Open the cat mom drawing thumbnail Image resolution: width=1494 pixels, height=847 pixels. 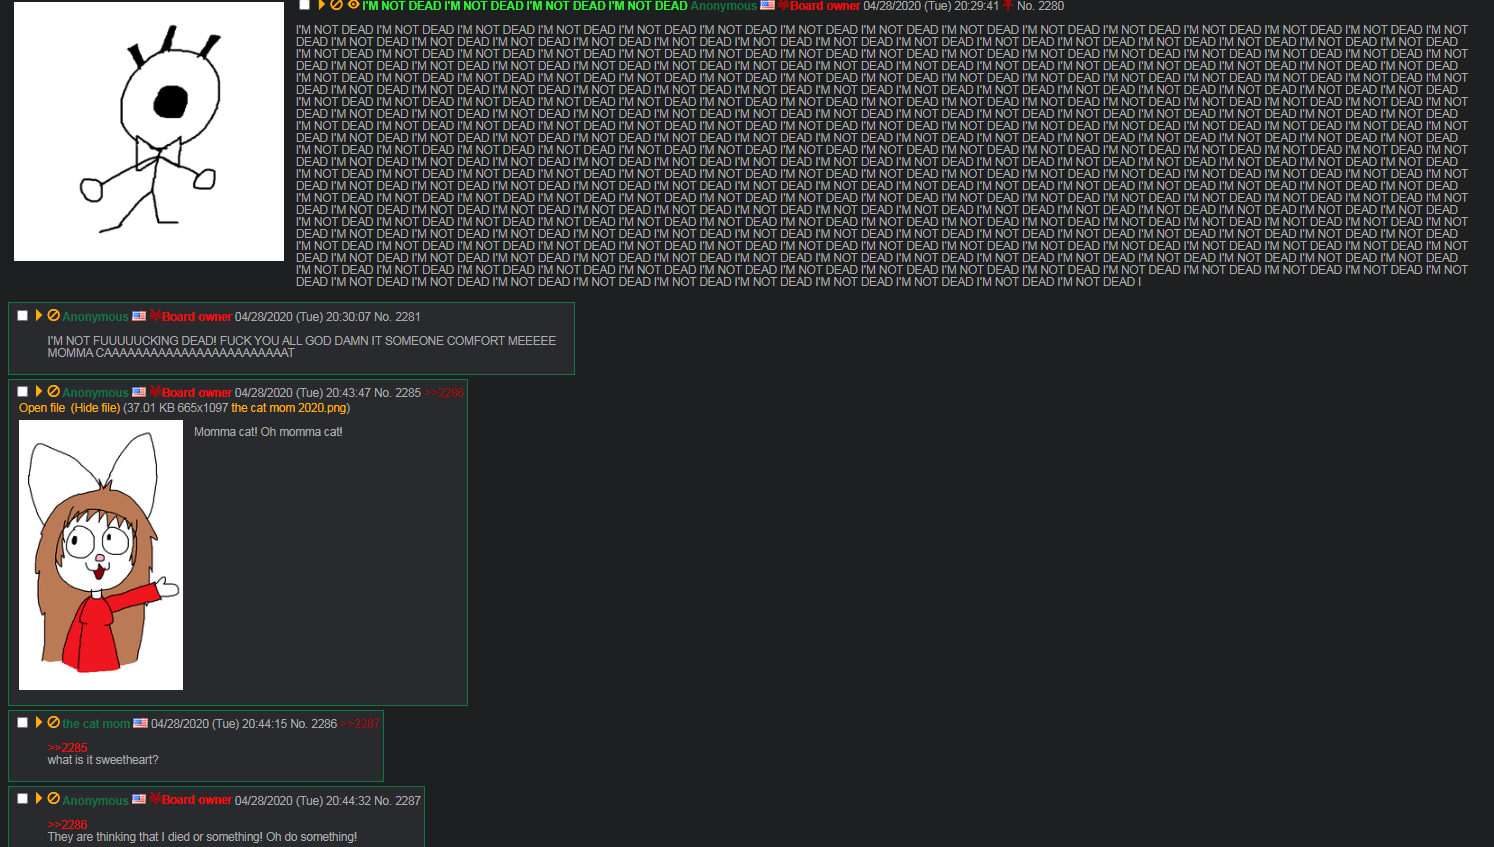pyautogui.click(x=101, y=555)
